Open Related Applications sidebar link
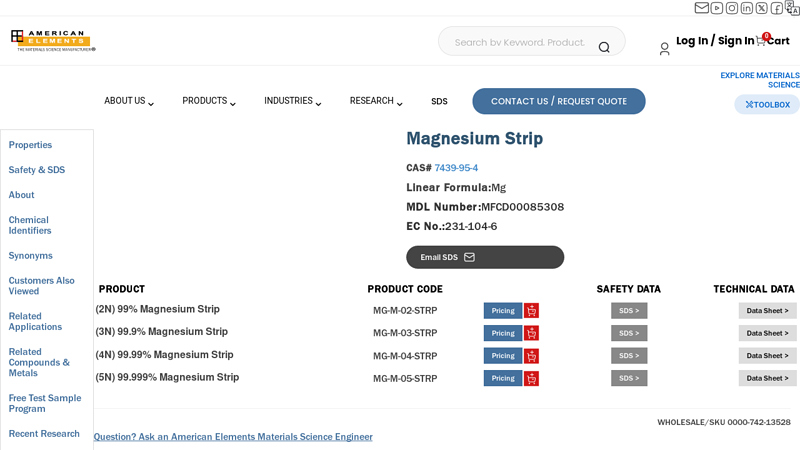Viewport: 800px width, 450px height. 35,321
